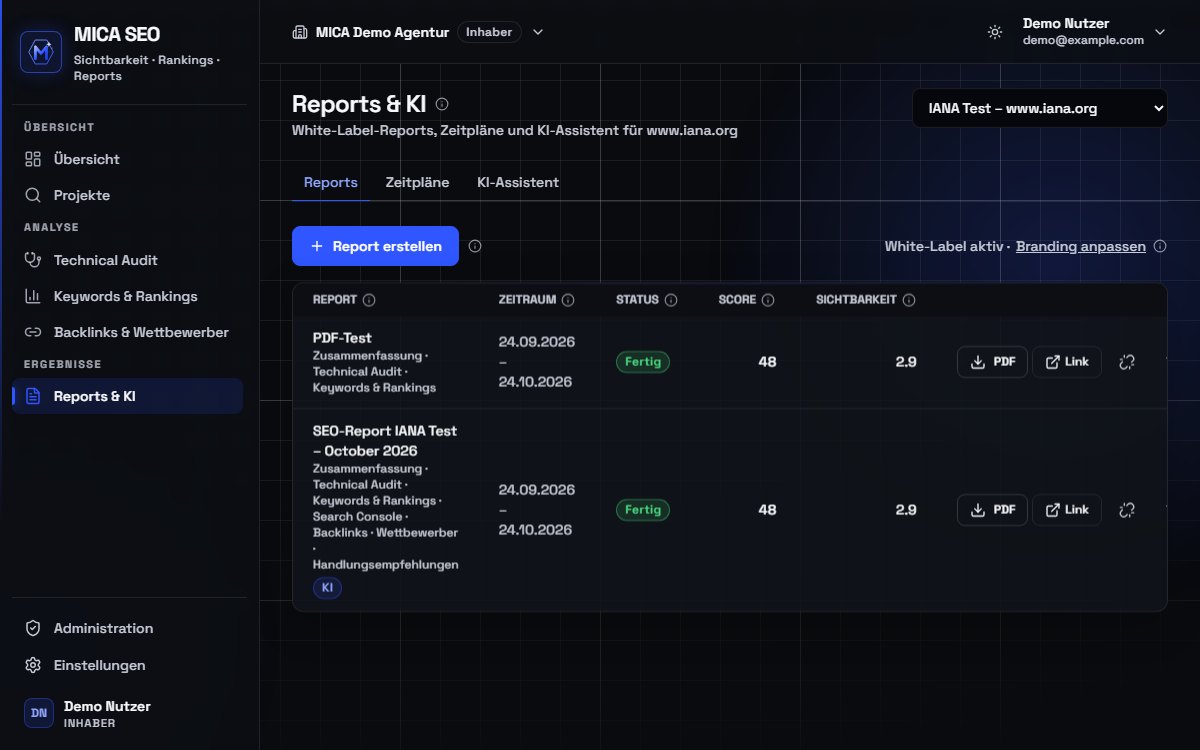Open Technical Audit section
This screenshot has width=1200, height=750.
127,260
